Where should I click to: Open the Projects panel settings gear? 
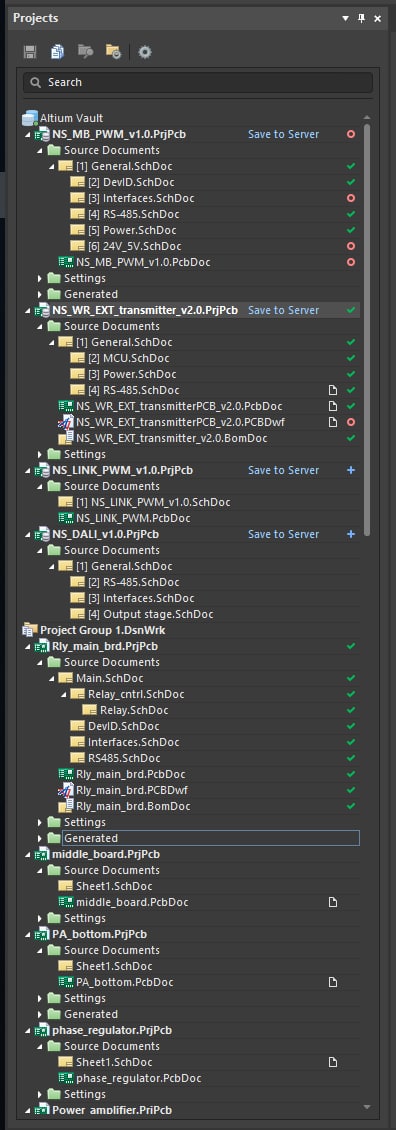tap(145, 52)
